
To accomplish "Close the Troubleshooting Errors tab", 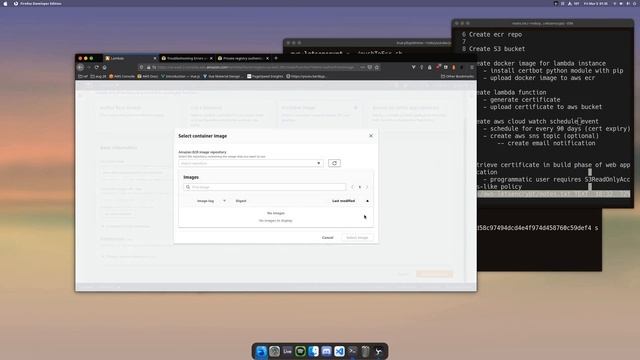I will pos(211,58).
